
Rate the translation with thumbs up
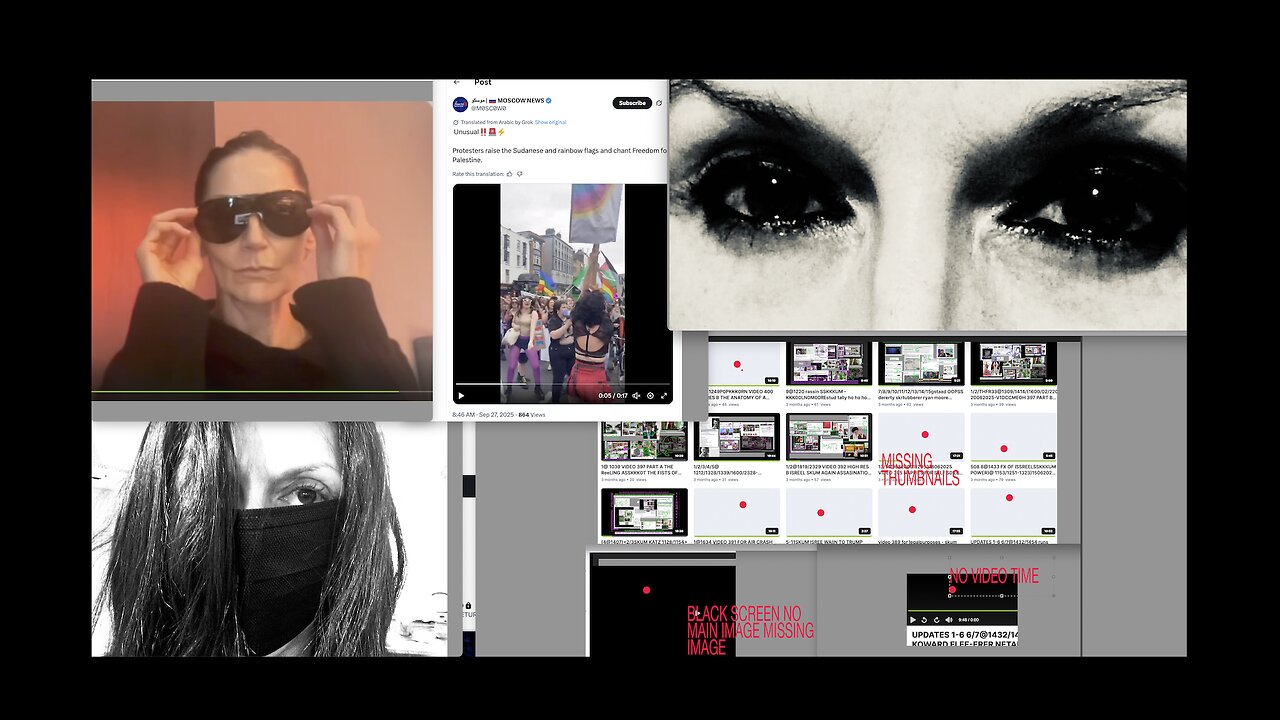tap(510, 174)
